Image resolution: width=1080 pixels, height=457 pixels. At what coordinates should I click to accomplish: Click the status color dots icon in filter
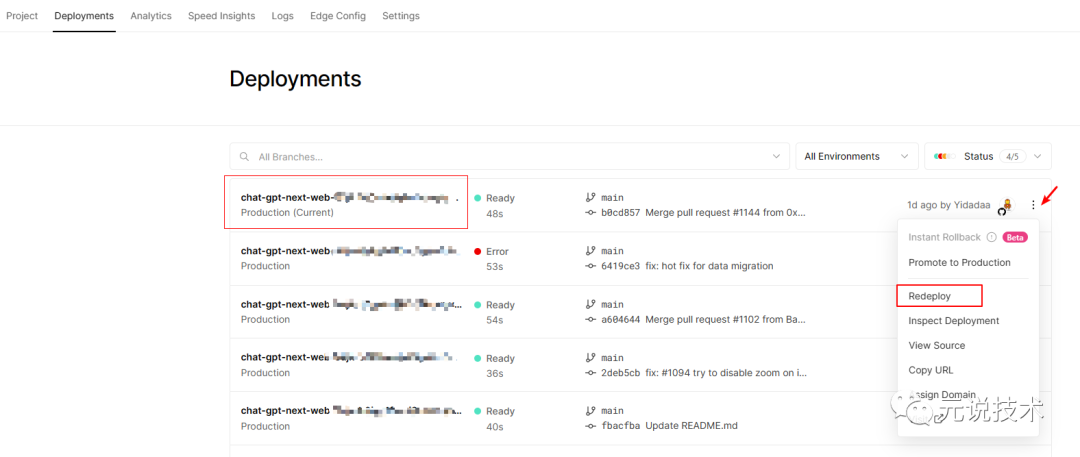point(940,157)
